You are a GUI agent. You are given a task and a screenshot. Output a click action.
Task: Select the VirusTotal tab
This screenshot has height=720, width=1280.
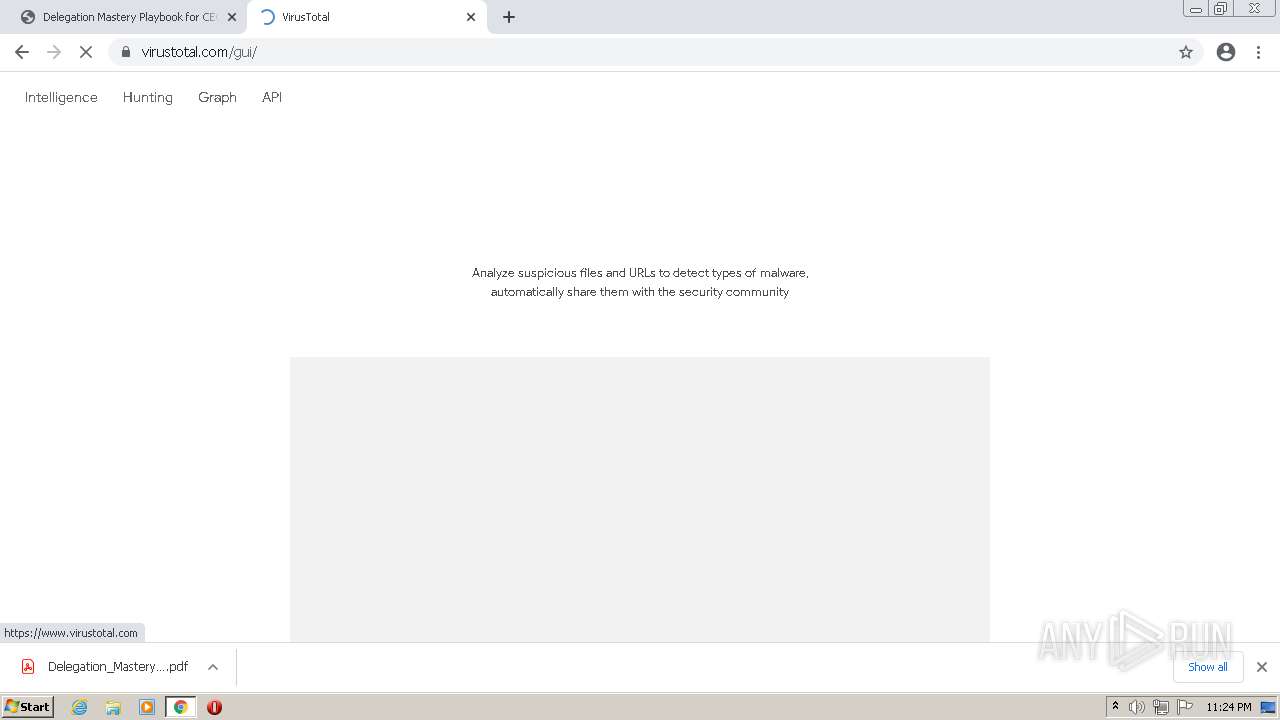coord(367,17)
